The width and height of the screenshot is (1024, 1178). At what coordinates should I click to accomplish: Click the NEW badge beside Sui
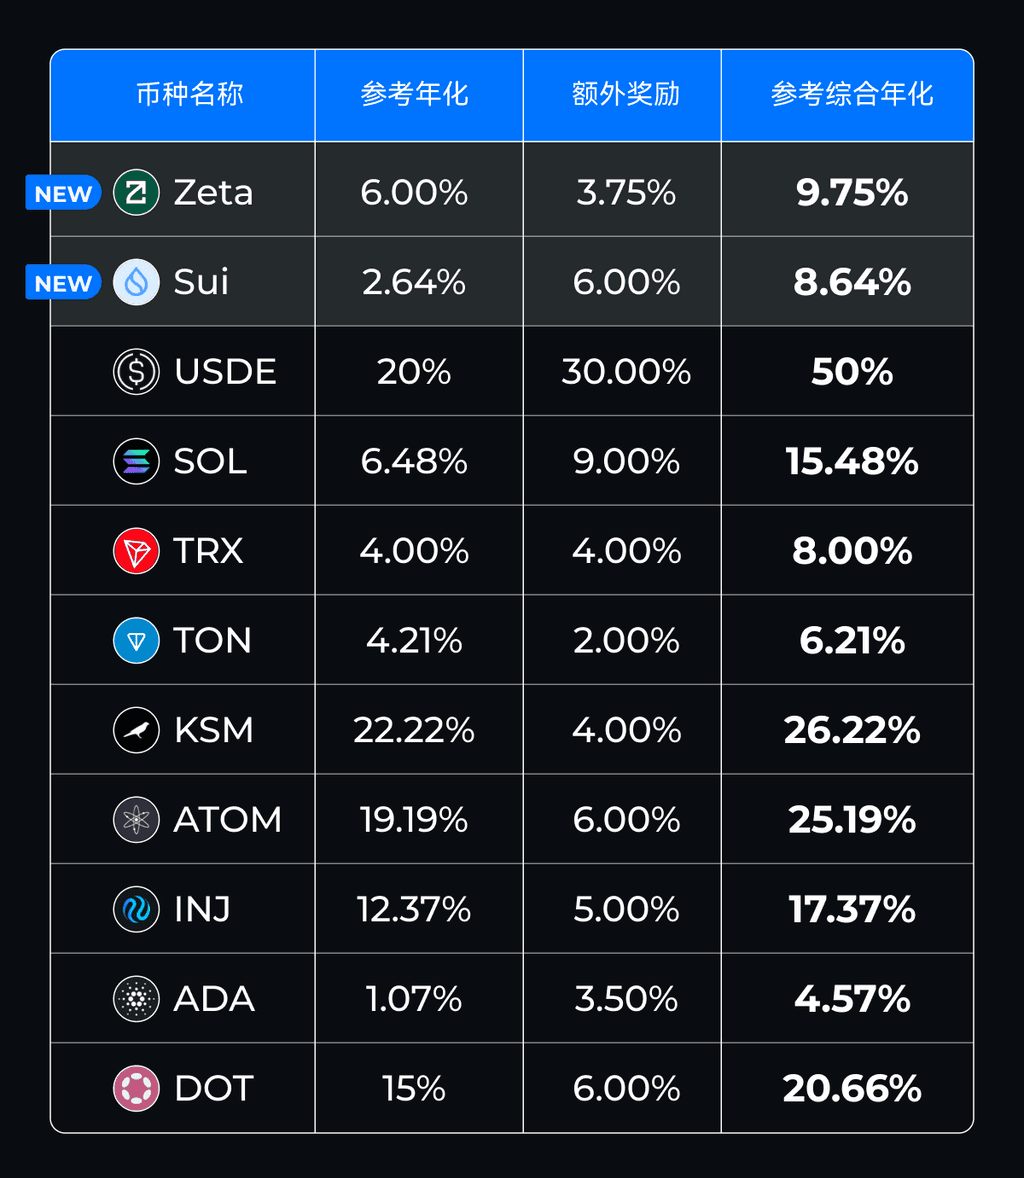[63, 283]
